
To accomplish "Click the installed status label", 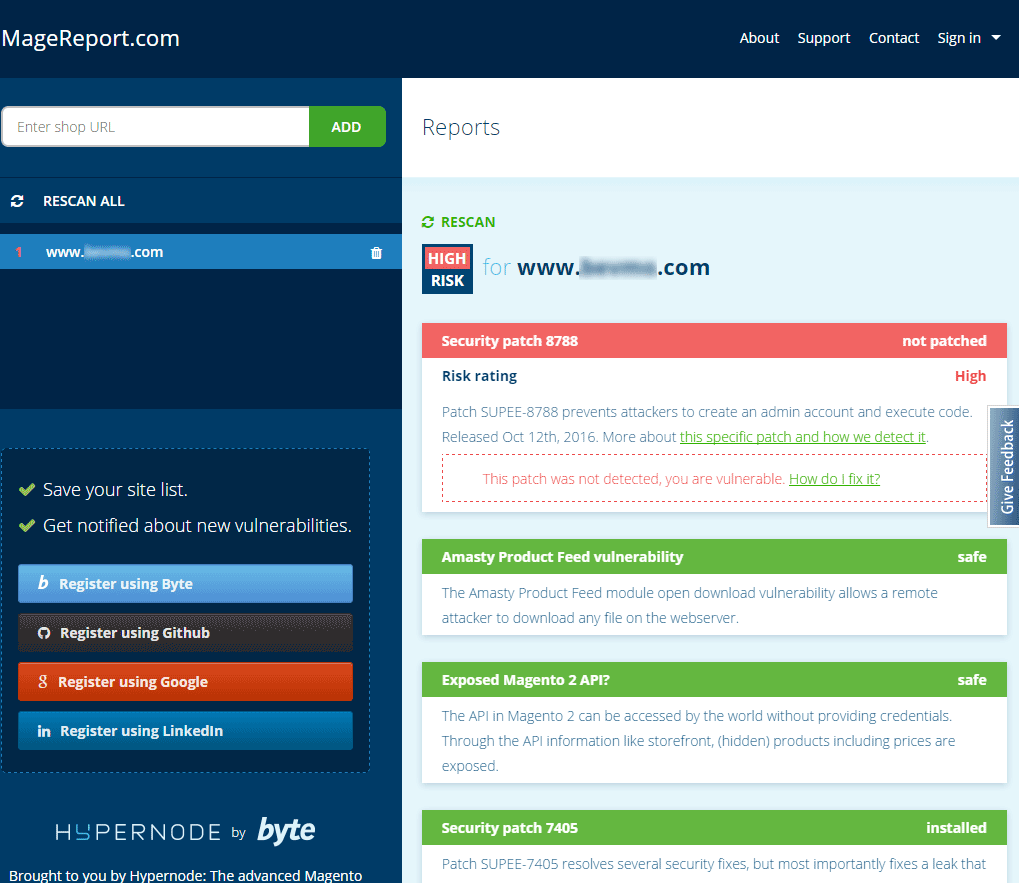I will (956, 827).
